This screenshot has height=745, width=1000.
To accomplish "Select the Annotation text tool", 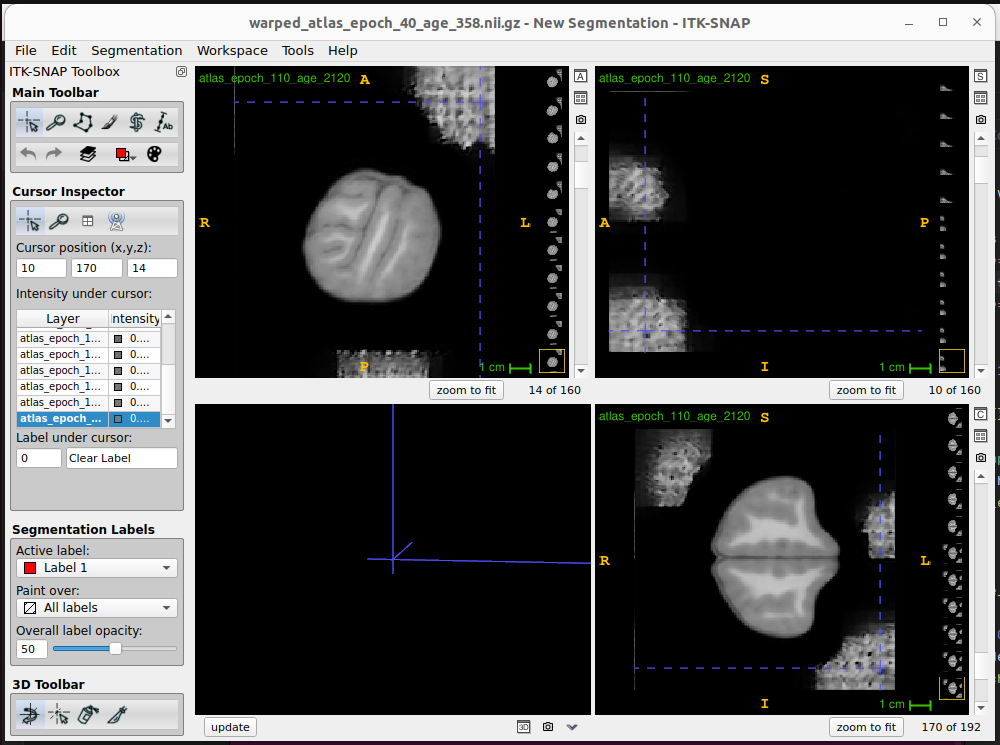I will click(163, 122).
